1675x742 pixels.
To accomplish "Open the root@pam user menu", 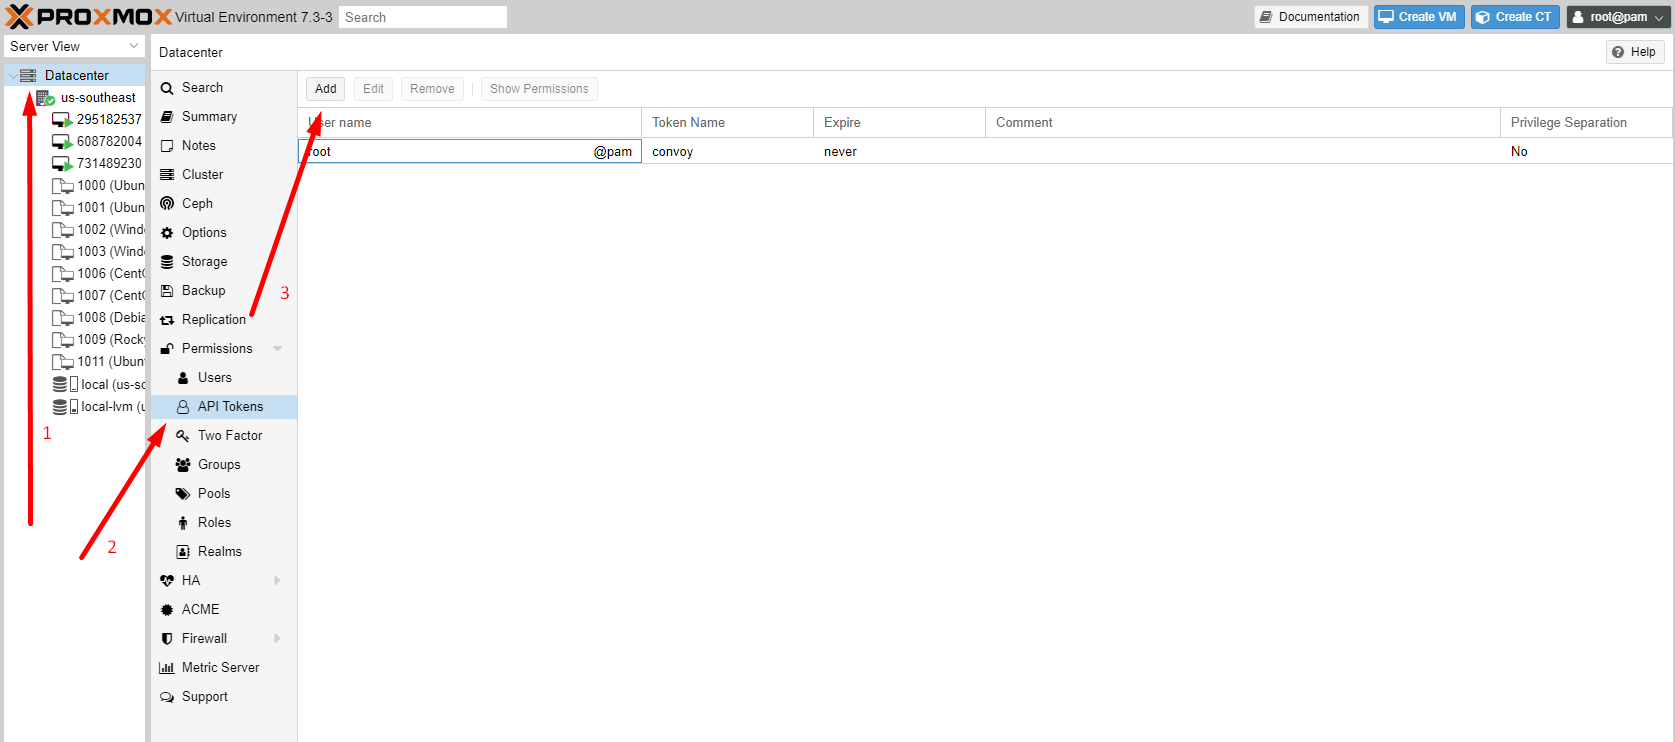I will point(1618,17).
